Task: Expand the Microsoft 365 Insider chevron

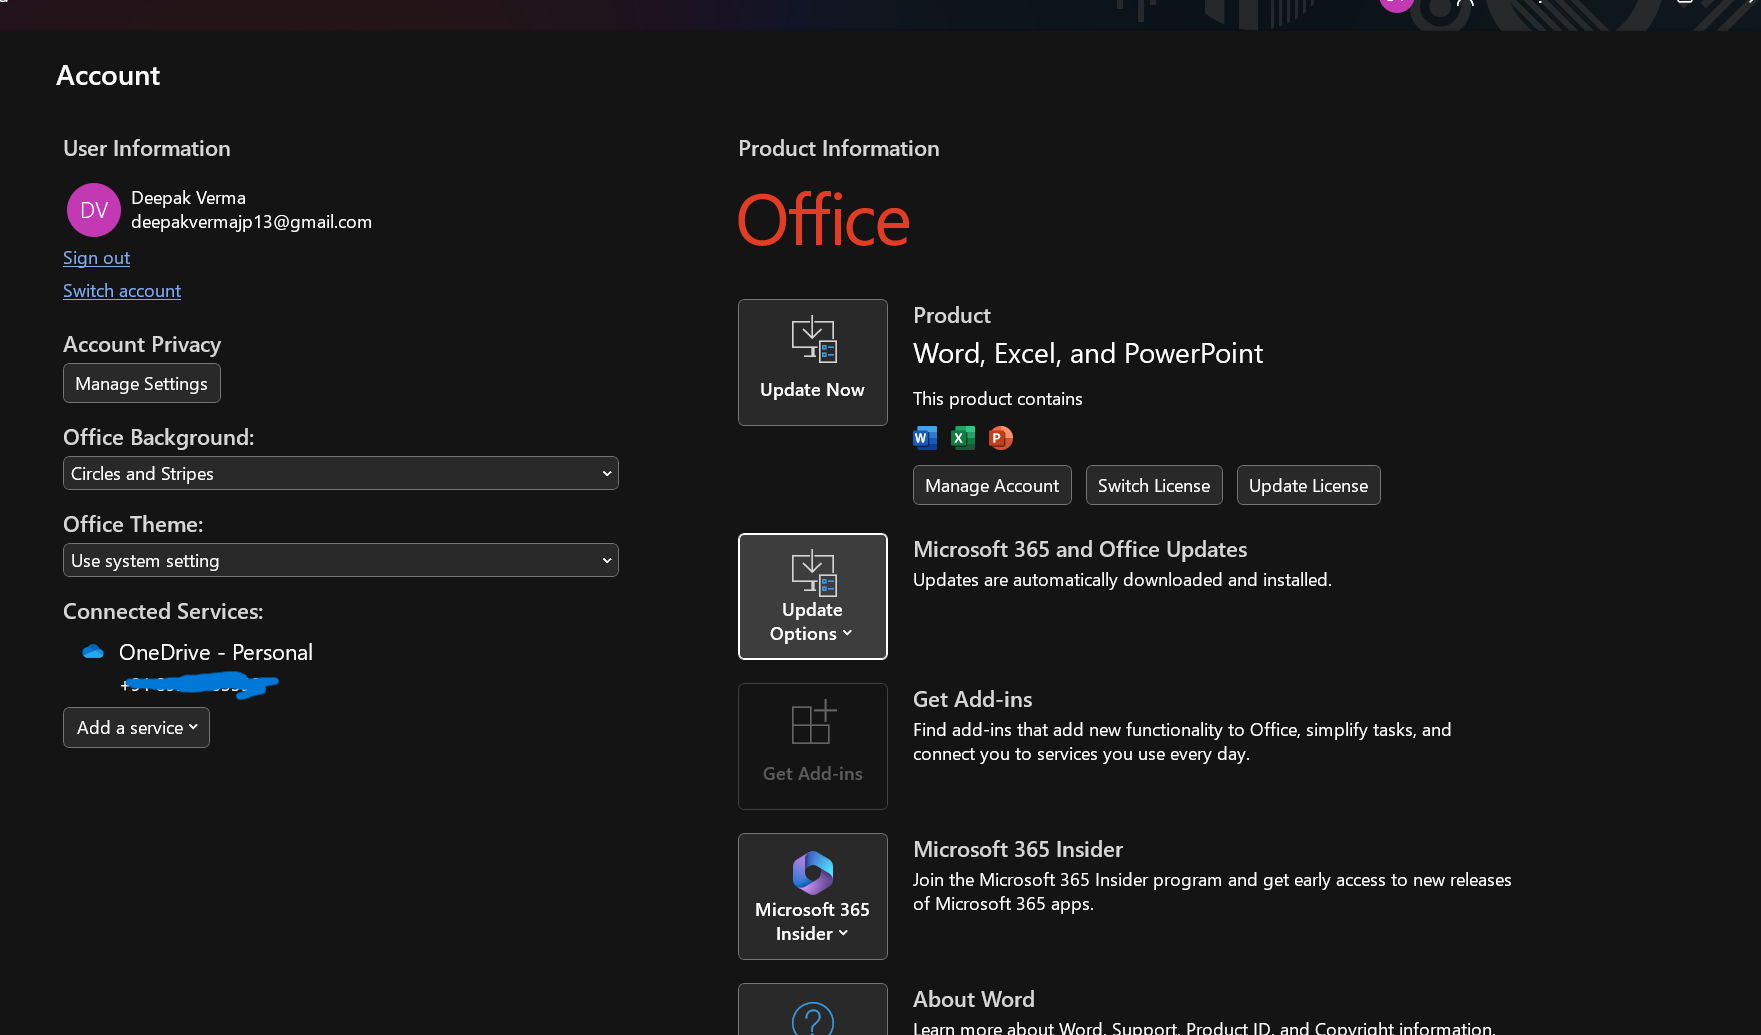Action: [x=845, y=933]
